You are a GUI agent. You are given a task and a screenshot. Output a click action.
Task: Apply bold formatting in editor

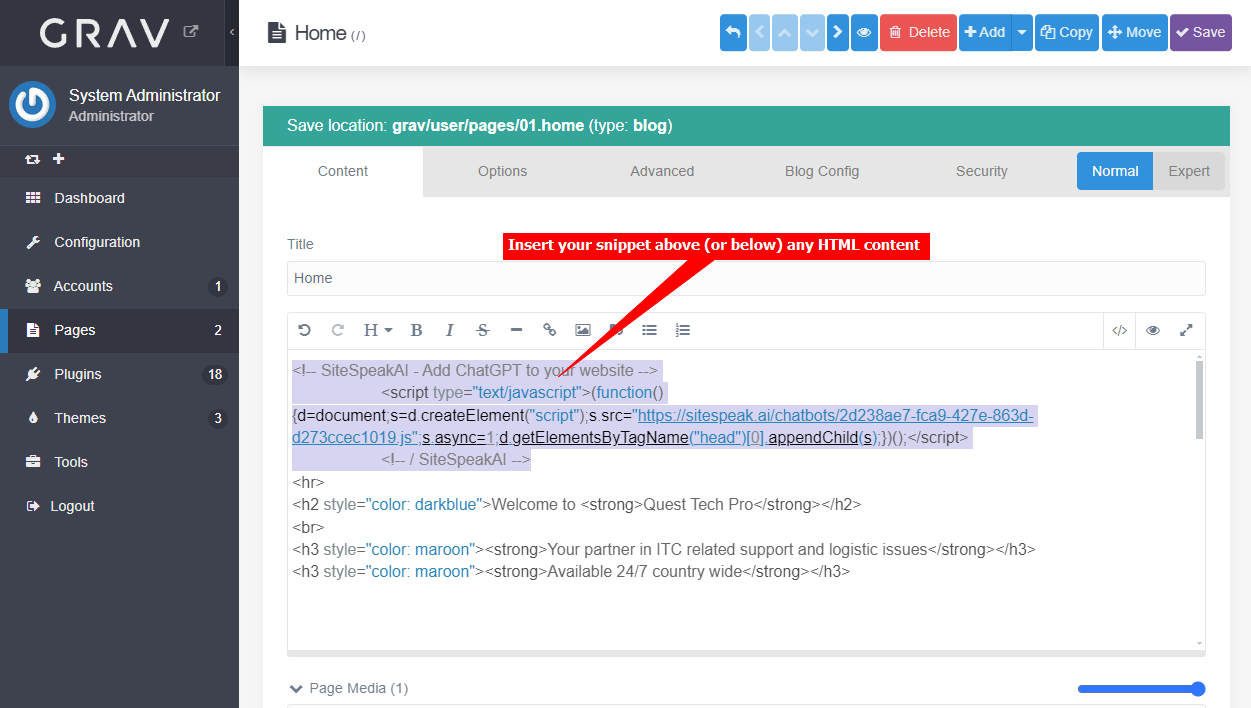pyautogui.click(x=417, y=330)
